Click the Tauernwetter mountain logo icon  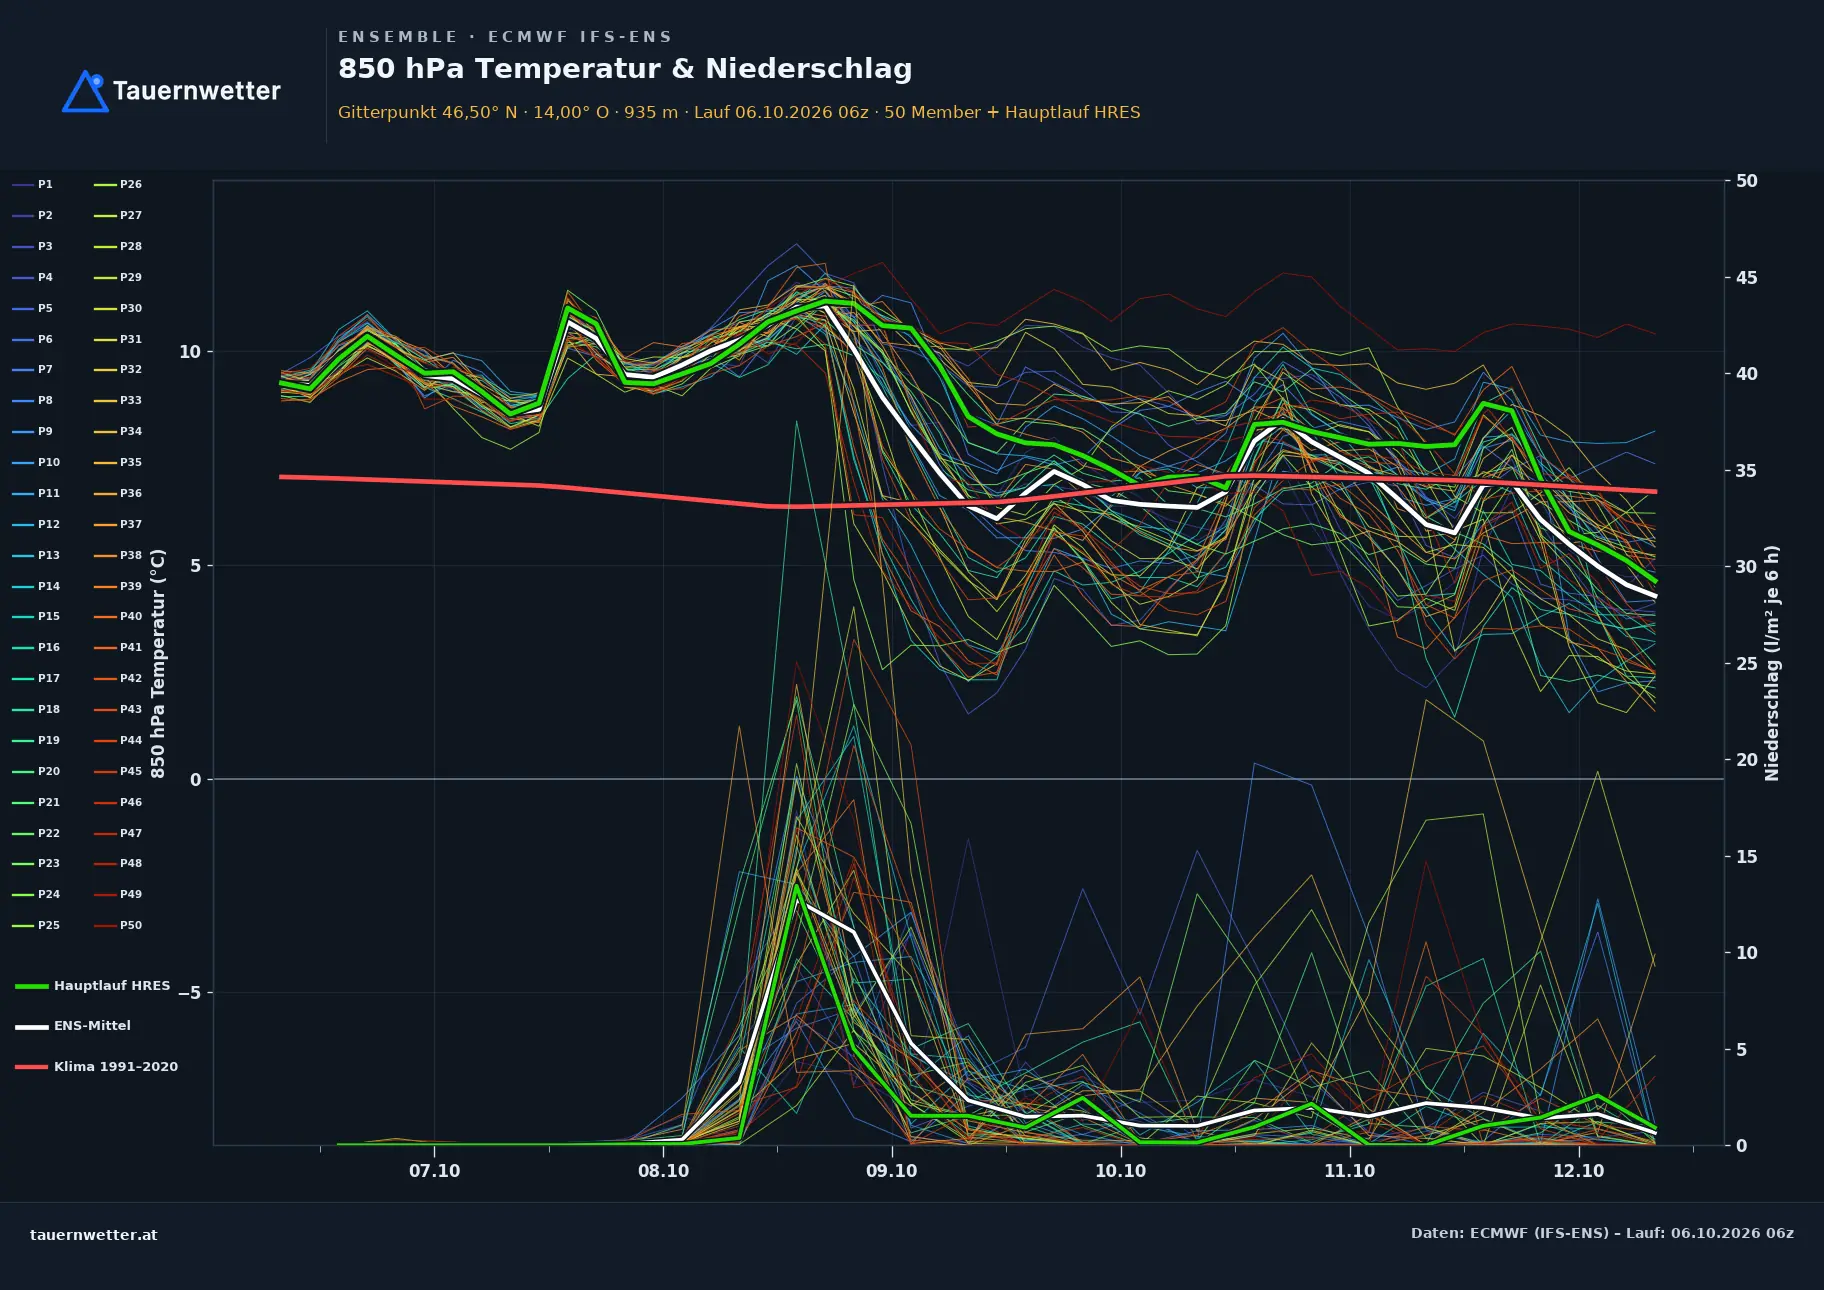(x=86, y=91)
